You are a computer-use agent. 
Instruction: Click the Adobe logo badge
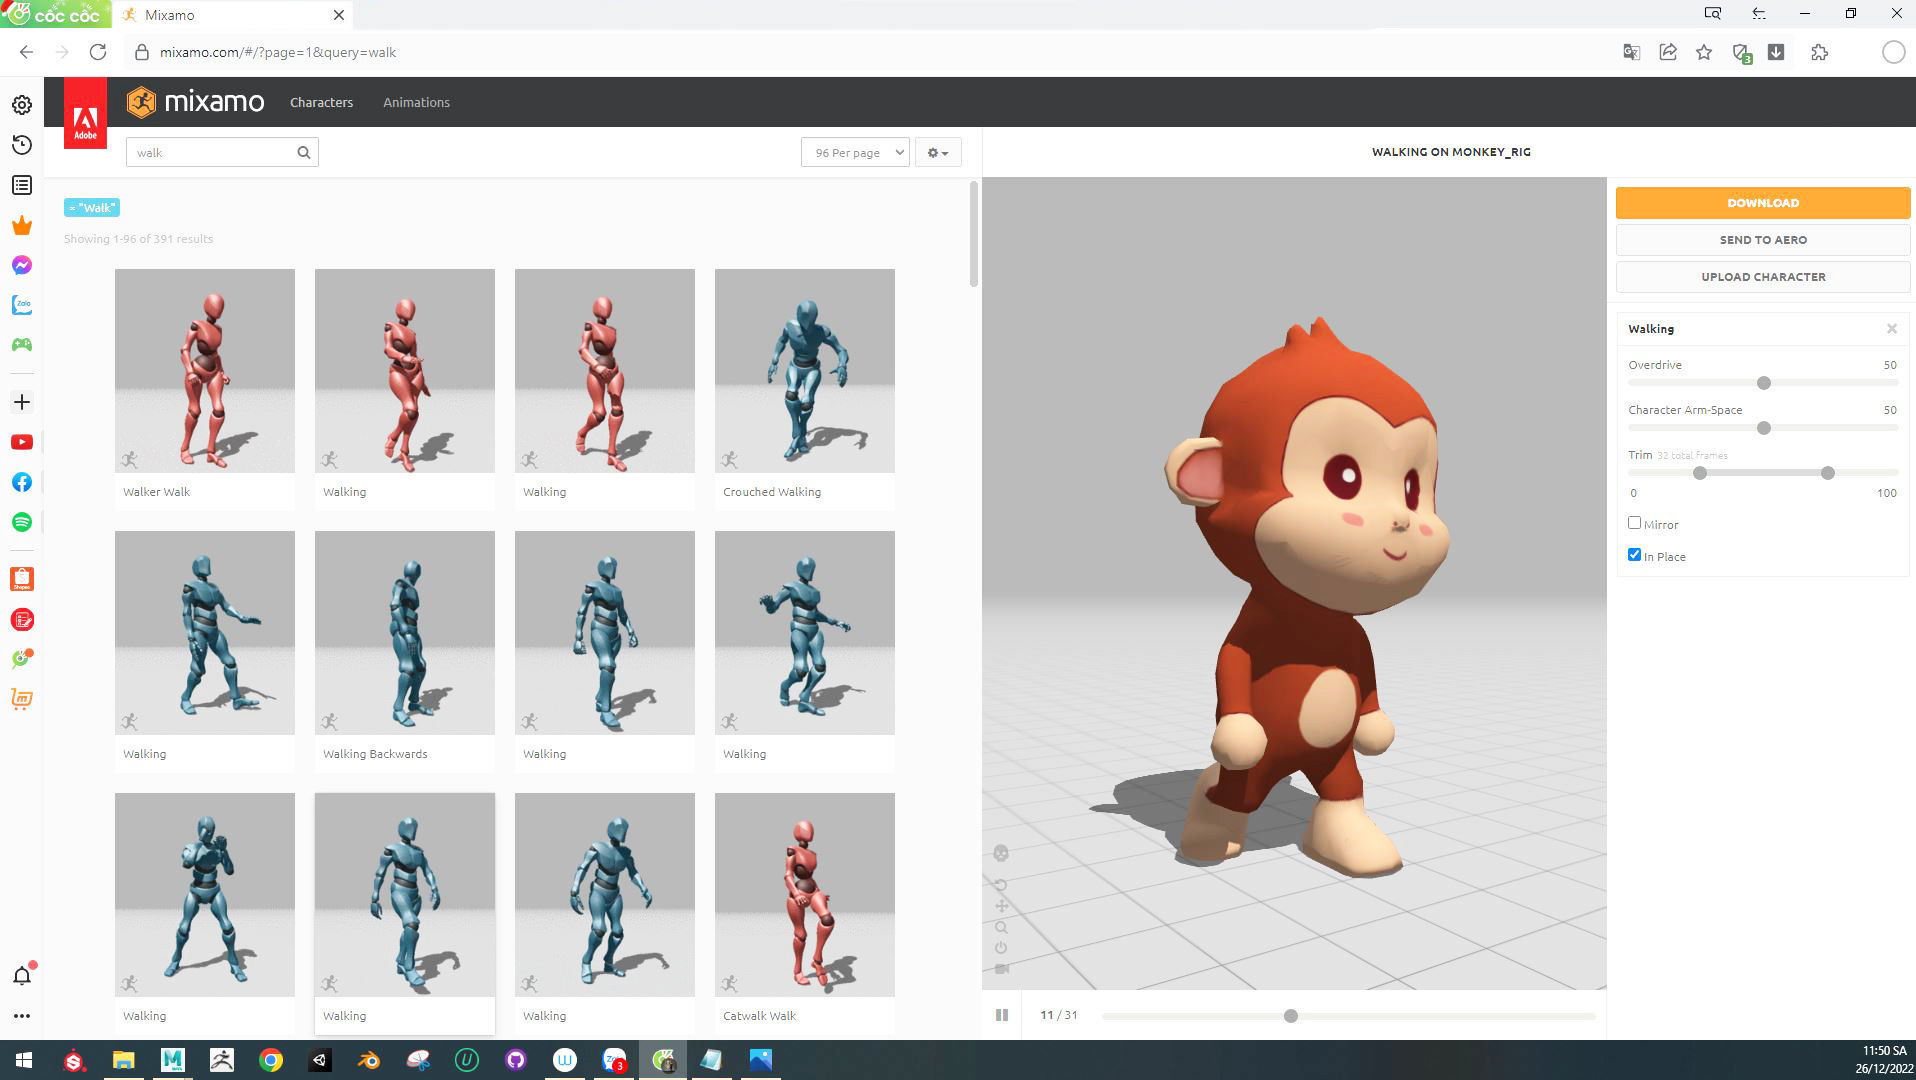click(85, 114)
